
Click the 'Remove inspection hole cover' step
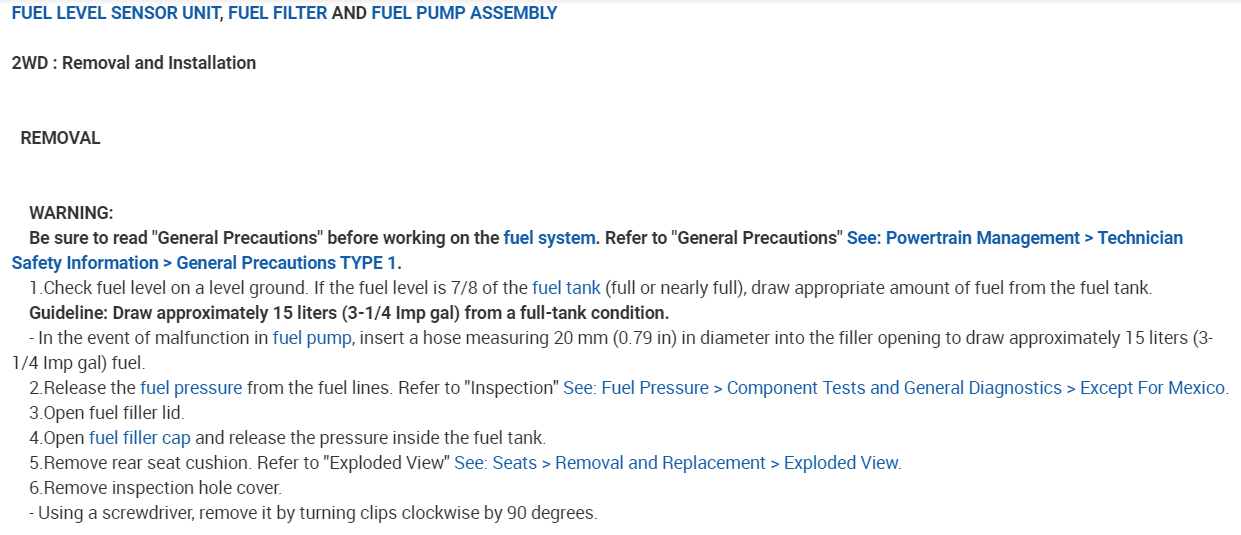pos(155,488)
